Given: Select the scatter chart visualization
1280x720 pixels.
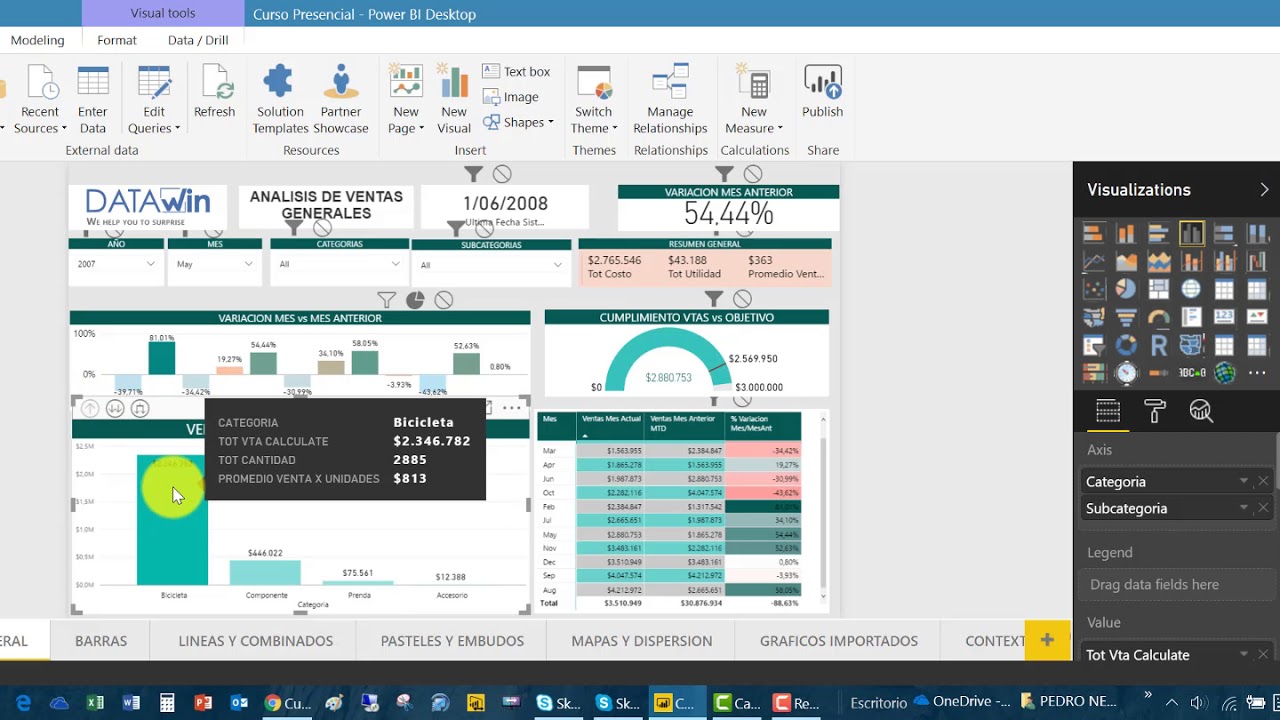Looking at the screenshot, I should (1093, 289).
